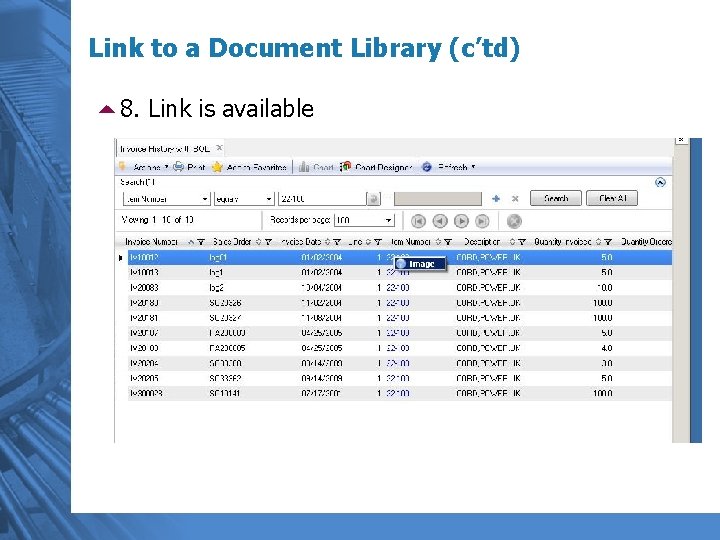Choose Image from the popup menu
This screenshot has height=540, width=720.
(x=420, y=264)
